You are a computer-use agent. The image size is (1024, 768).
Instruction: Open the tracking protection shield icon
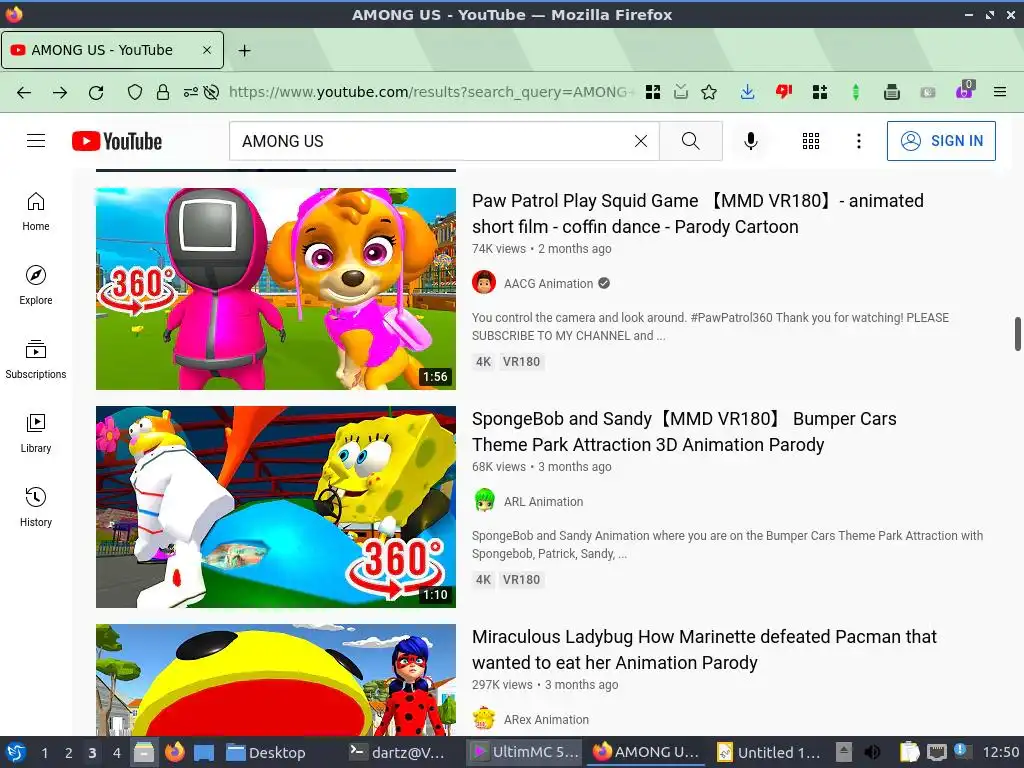click(x=135, y=92)
